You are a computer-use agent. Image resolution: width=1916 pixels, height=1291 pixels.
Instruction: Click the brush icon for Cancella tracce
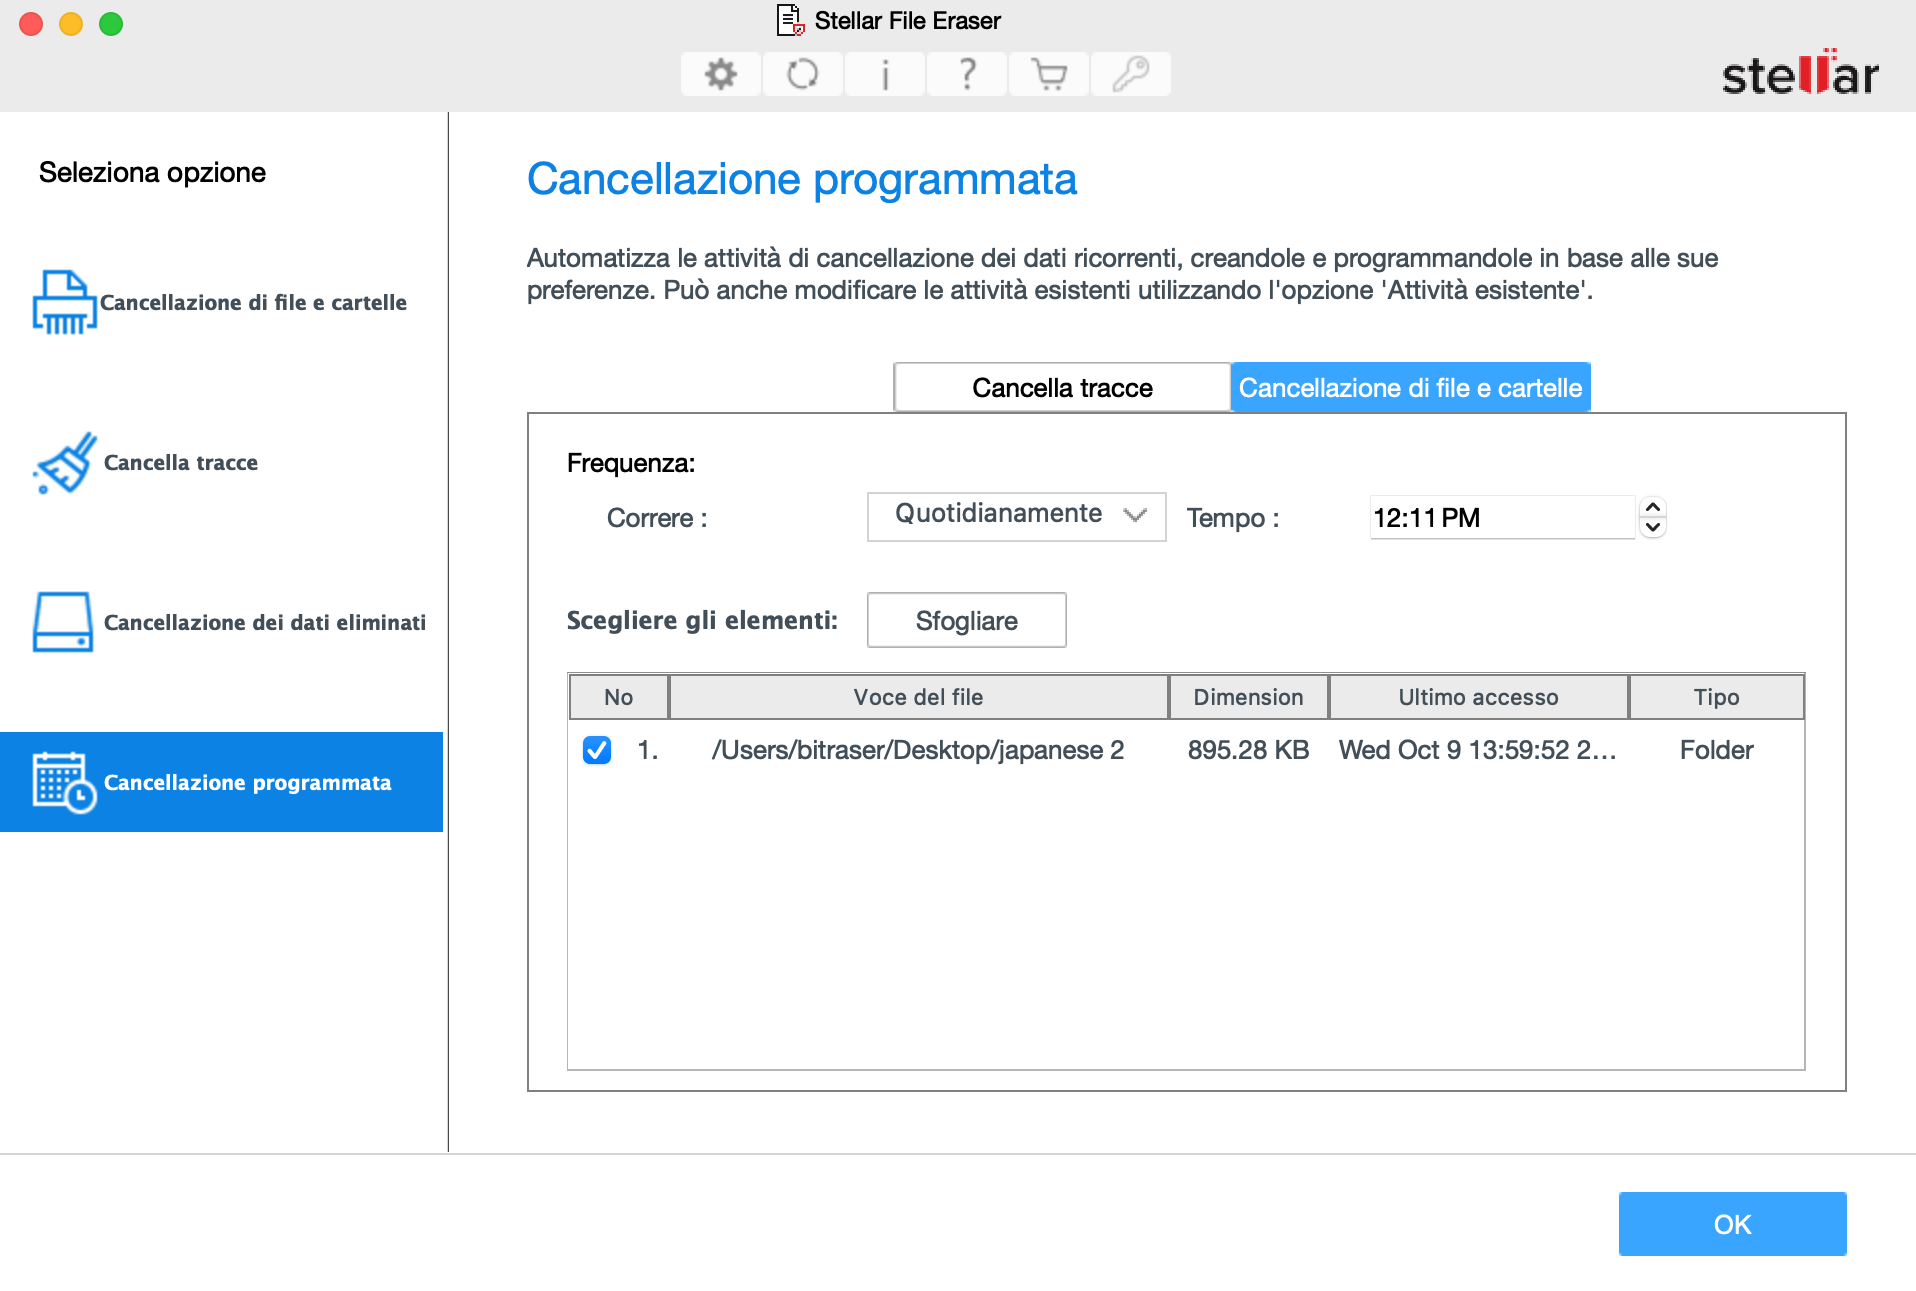[64, 462]
